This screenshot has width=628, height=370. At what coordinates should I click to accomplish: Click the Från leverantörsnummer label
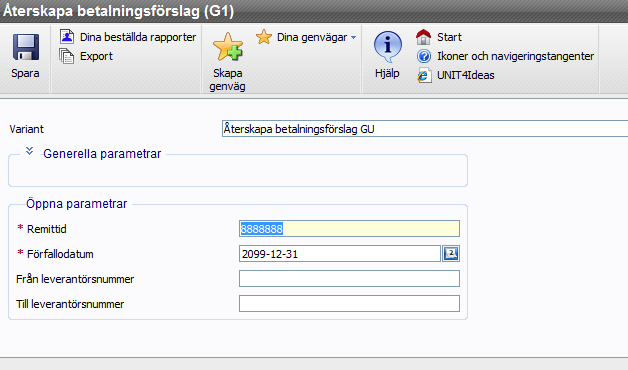click(75, 279)
